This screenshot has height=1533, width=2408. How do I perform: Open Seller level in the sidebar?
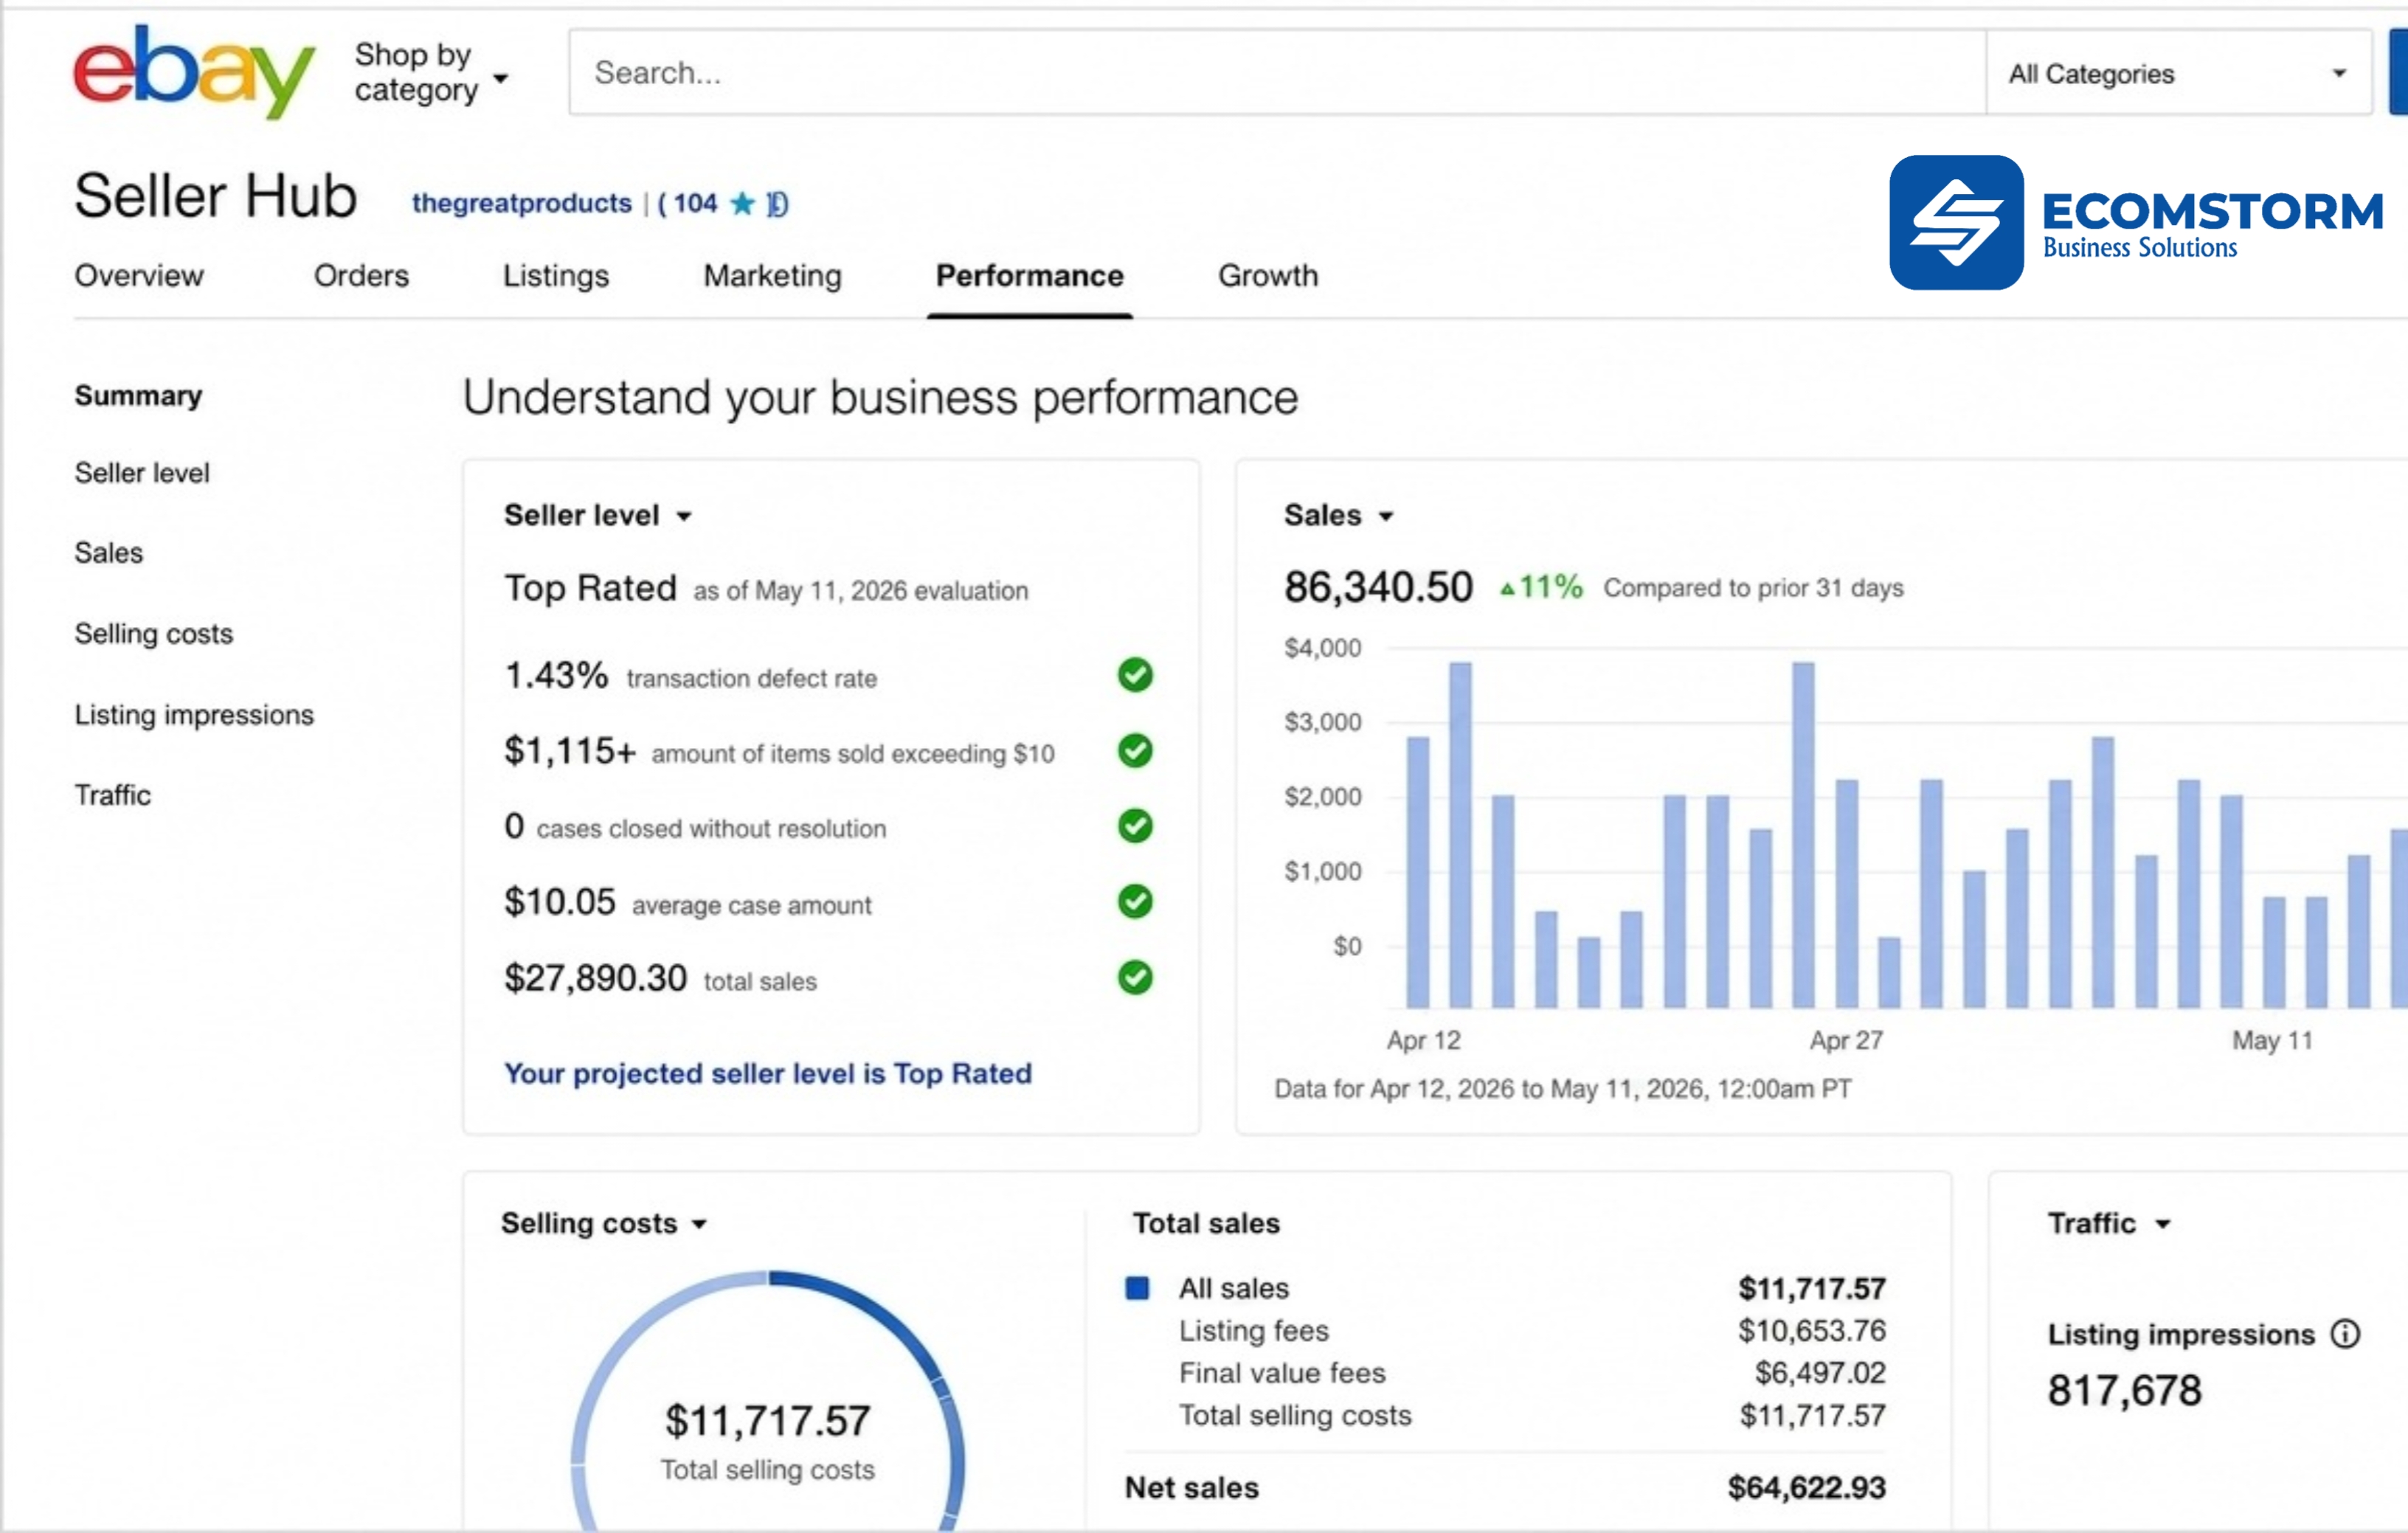coord(142,473)
